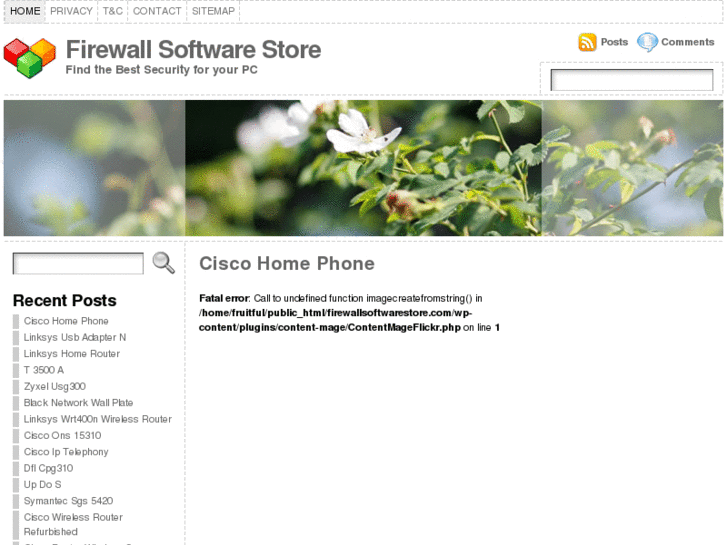Go to the HOME menu item
Screen dimensions: 727x545
point(25,11)
